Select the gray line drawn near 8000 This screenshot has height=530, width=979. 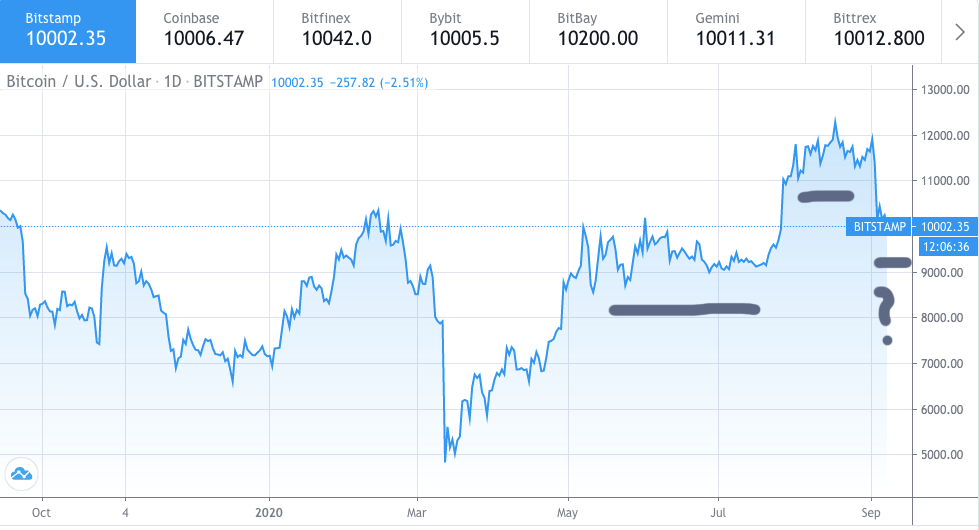684,309
